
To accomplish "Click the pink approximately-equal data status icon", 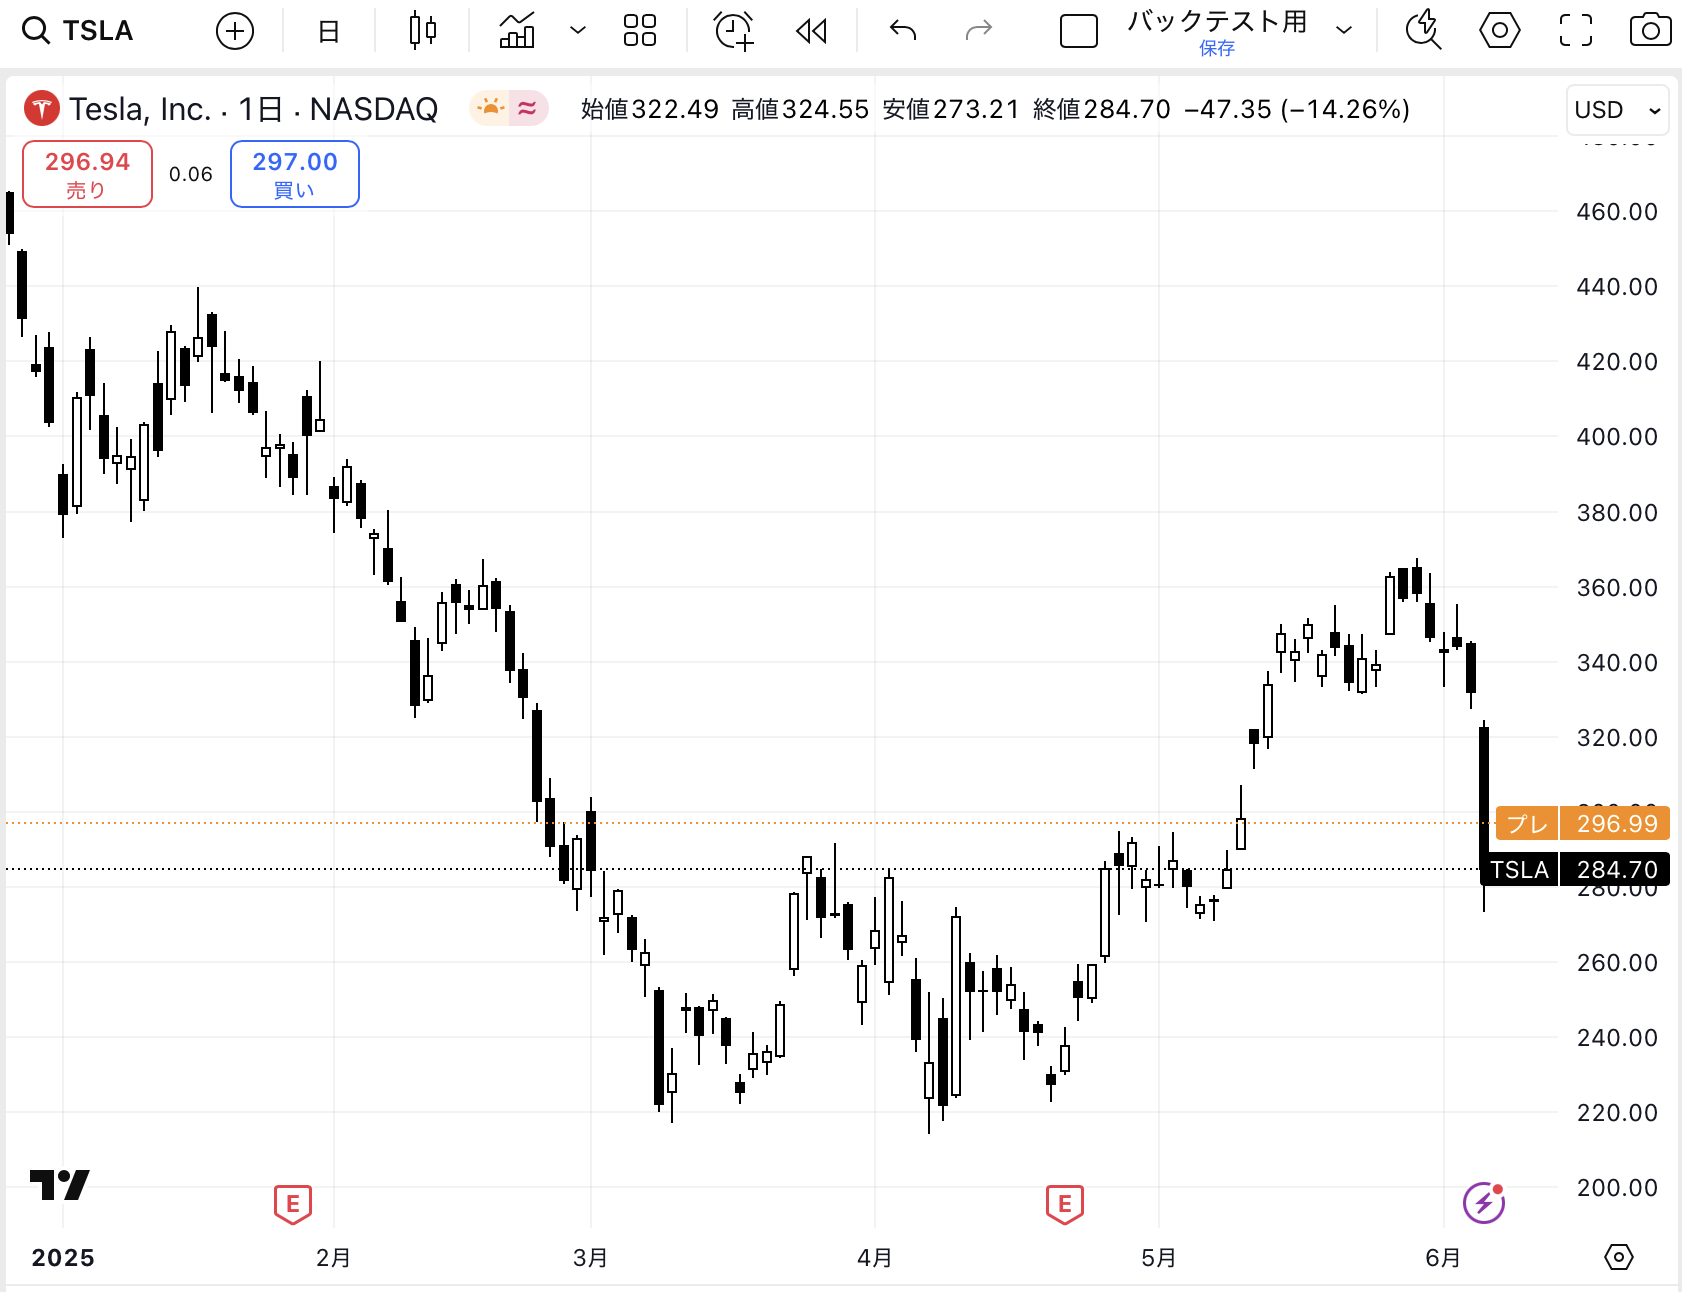I will (x=528, y=108).
